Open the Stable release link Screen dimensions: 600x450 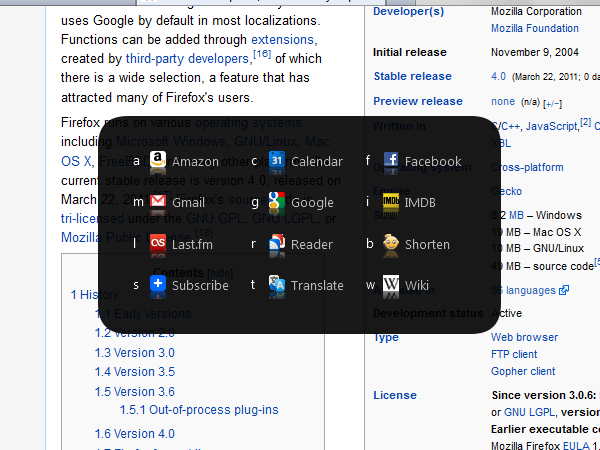pyautogui.click(x=412, y=76)
